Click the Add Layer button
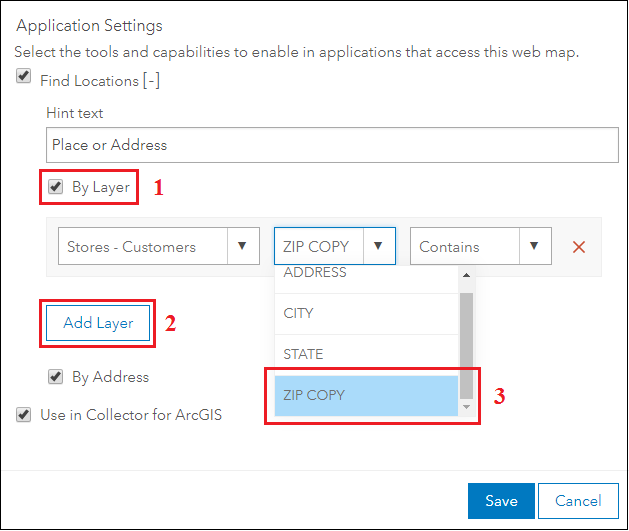The width and height of the screenshot is (629, 531). [x=98, y=323]
